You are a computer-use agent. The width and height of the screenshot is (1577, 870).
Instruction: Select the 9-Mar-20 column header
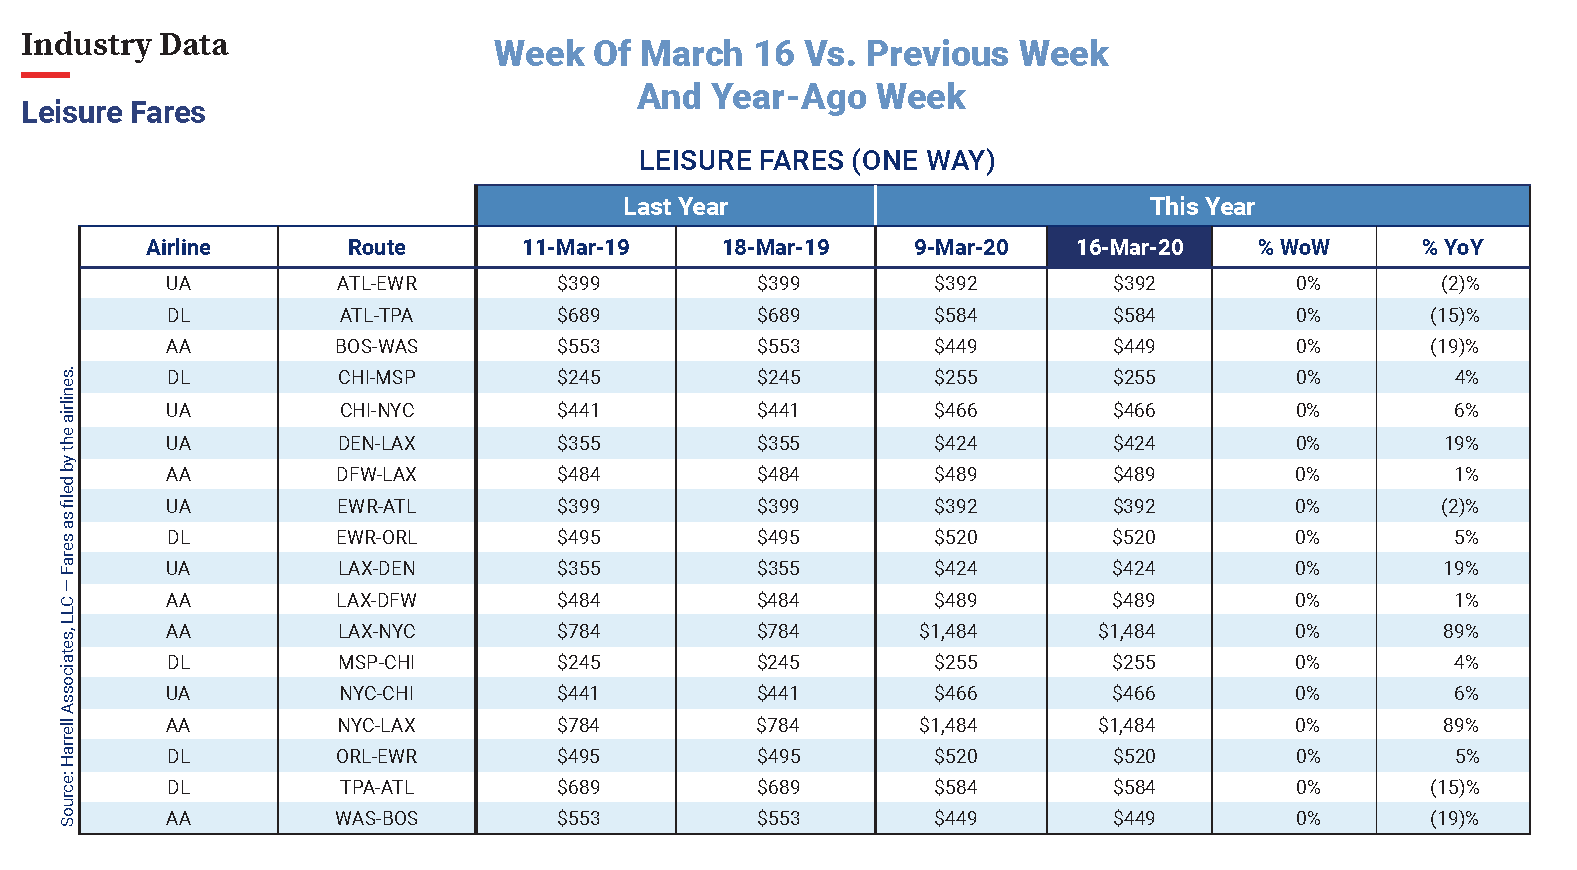961,247
